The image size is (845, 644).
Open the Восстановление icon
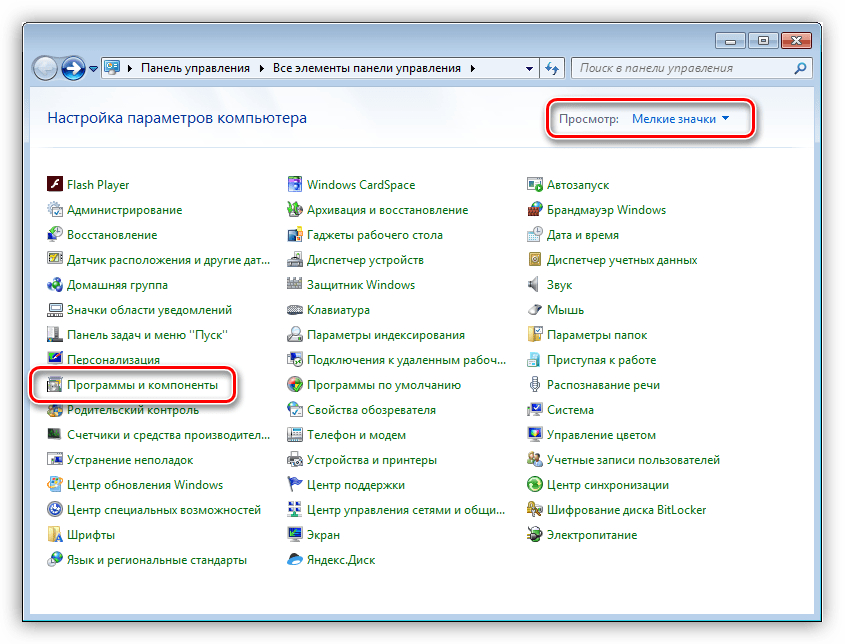point(55,234)
